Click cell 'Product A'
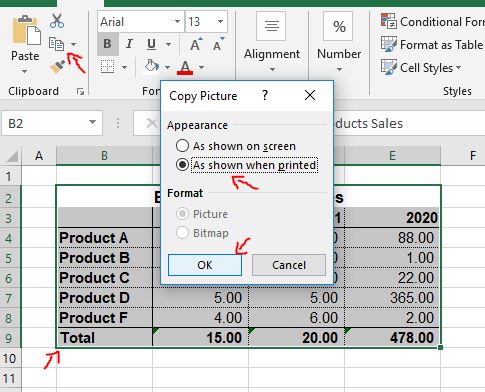This screenshot has width=485, height=392. 105,238
